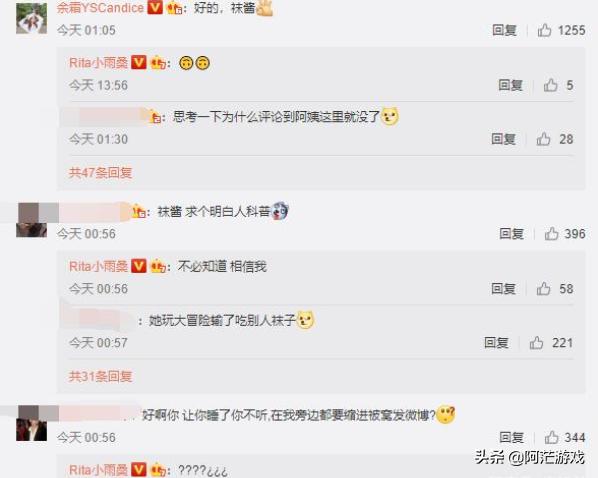The height and width of the screenshot is (478, 598).
Task: Expand the 共31条回复 reply thread
Action: pos(100,377)
